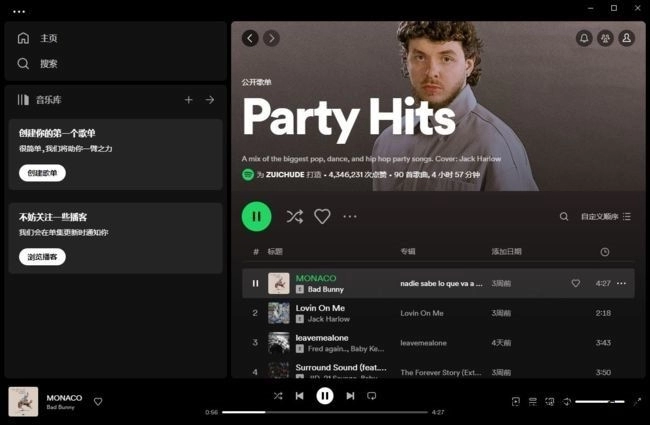Image resolution: width=650 pixels, height=425 pixels.
Task: Open artist Jack Harlow under Lovin On Me
Action: point(328,319)
